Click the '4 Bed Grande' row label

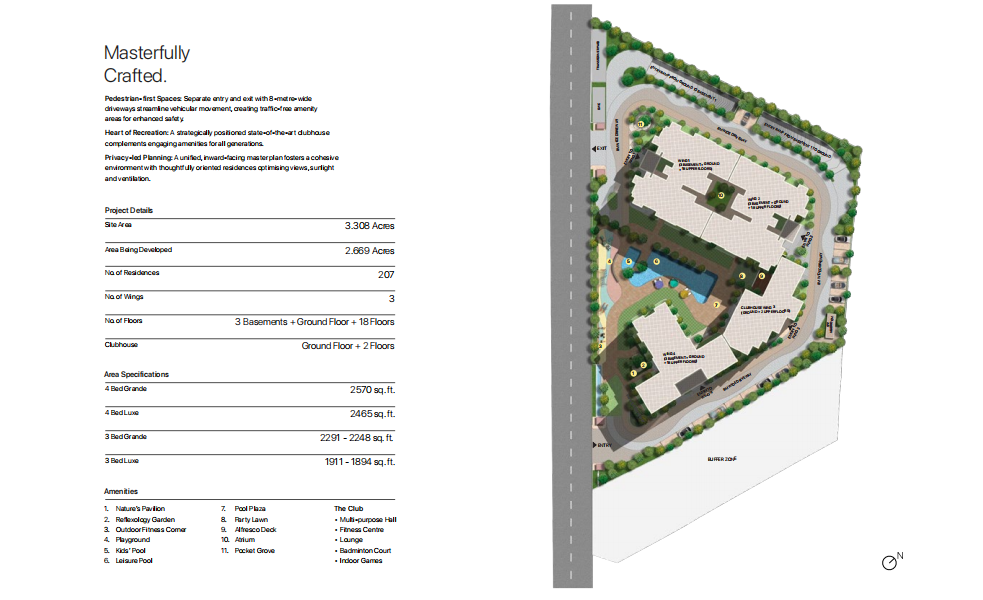125,388
